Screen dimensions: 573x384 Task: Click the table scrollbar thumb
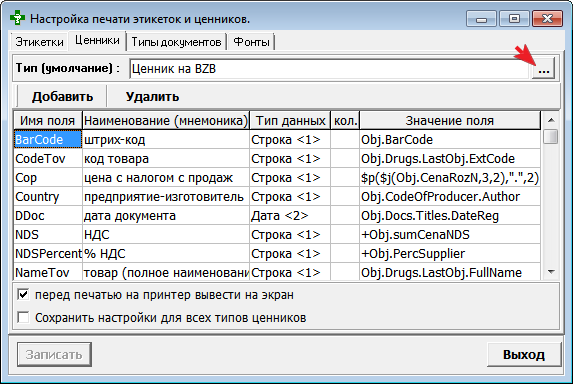(551, 136)
